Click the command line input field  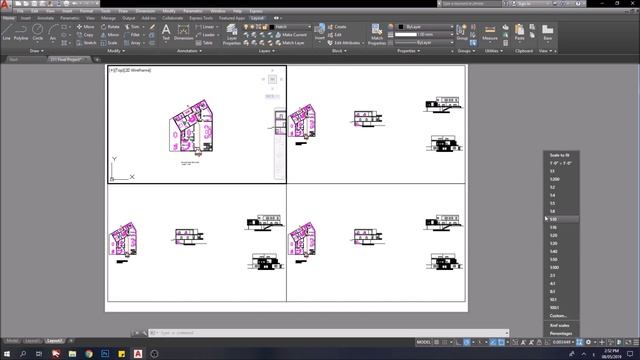(329, 333)
